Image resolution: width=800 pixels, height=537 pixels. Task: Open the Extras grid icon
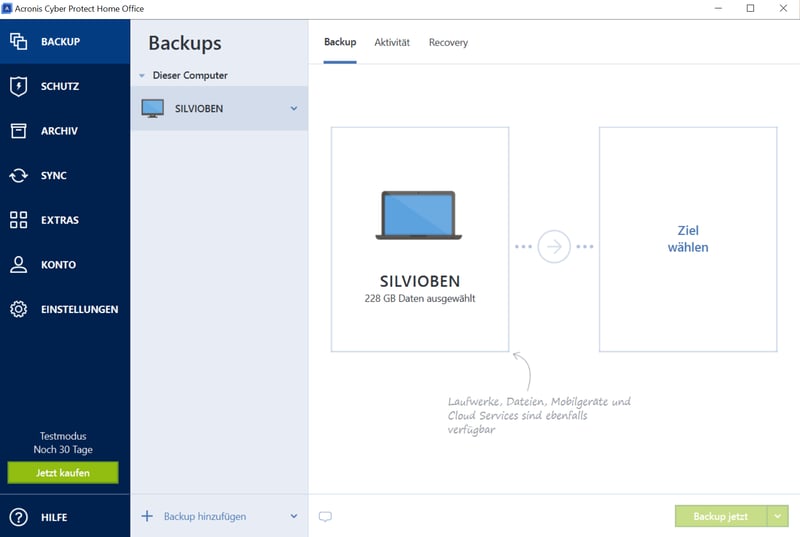[18, 220]
